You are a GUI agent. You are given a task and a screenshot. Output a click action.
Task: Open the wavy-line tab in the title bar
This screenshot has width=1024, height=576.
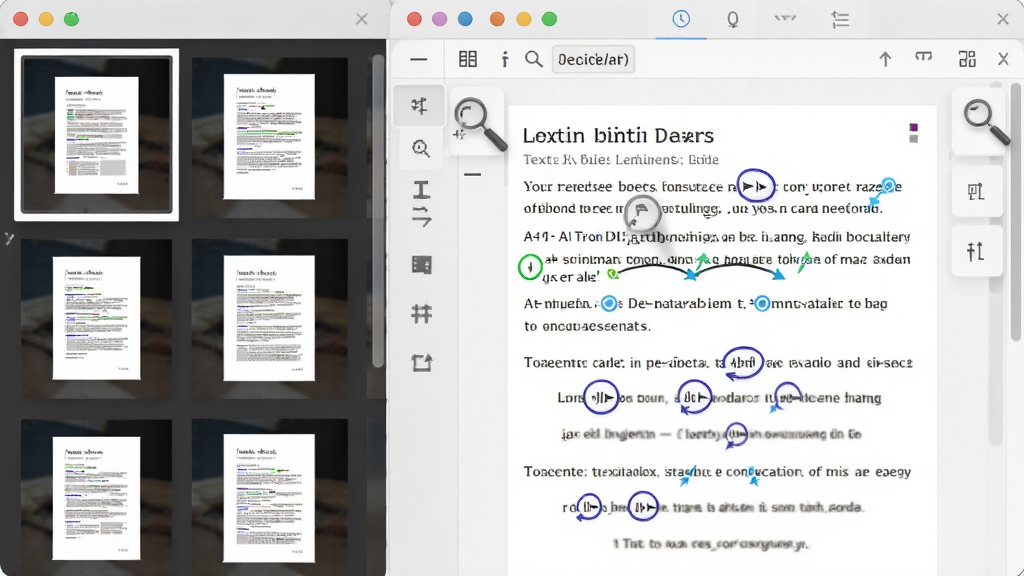point(785,18)
